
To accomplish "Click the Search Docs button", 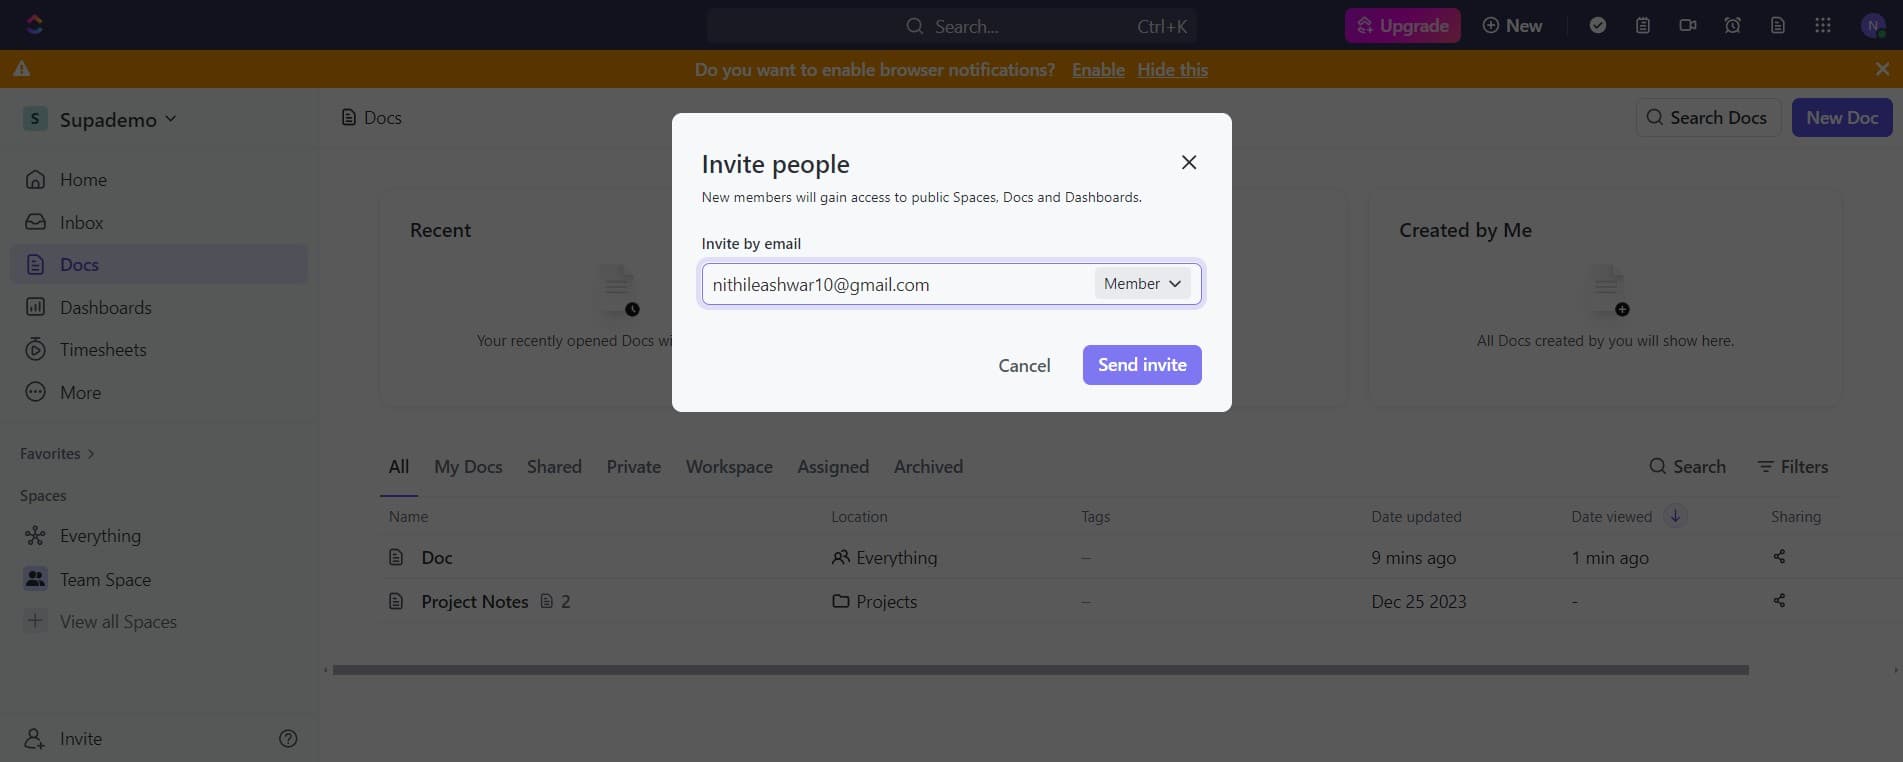I will 1707,117.
